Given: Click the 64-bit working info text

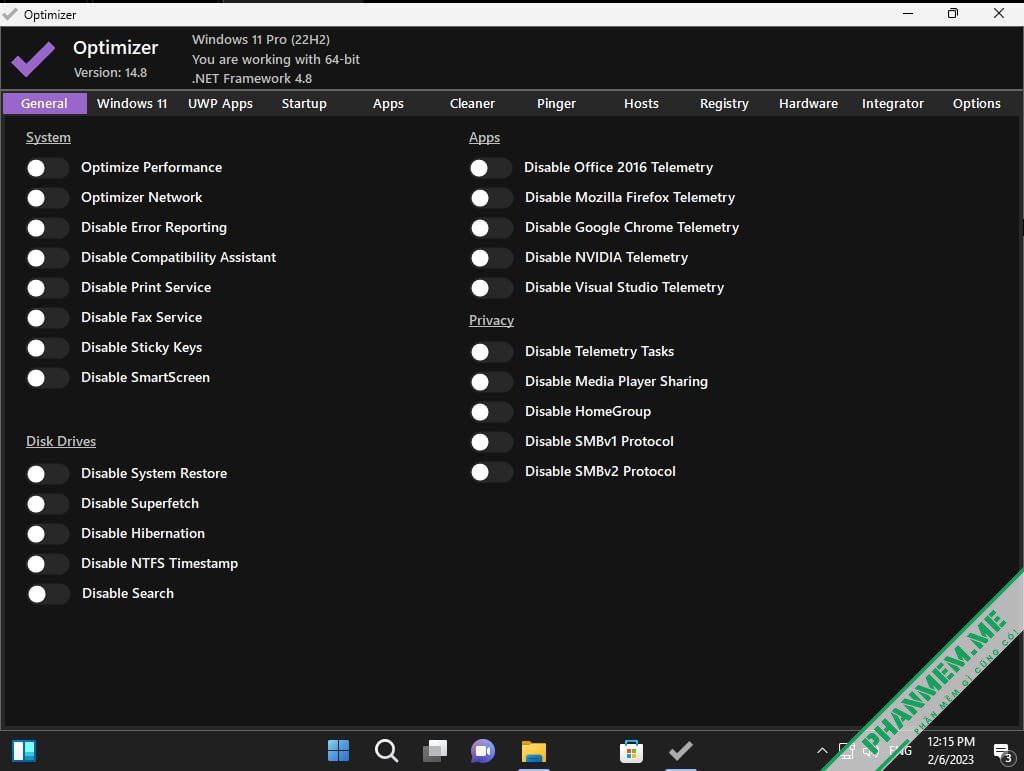Looking at the screenshot, I should point(276,59).
